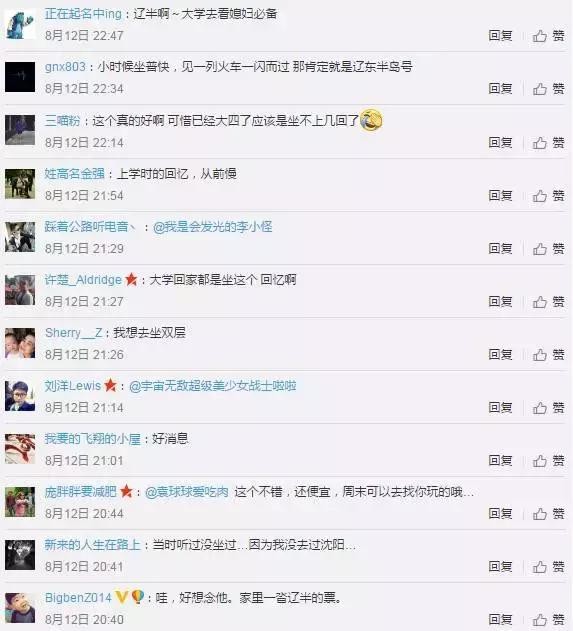Like the comment by gnx803
Image resolution: width=573 pixels, height=631 pixels.
tap(548, 89)
